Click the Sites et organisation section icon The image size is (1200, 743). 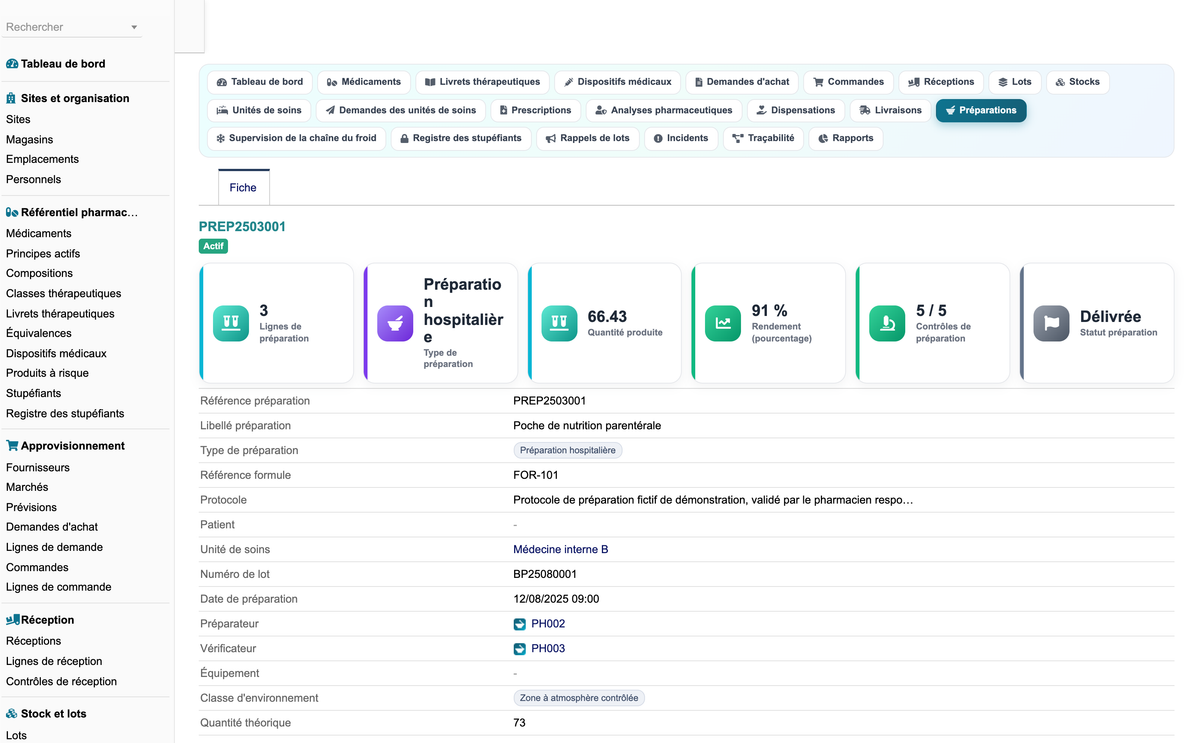[x=11, y=99]
